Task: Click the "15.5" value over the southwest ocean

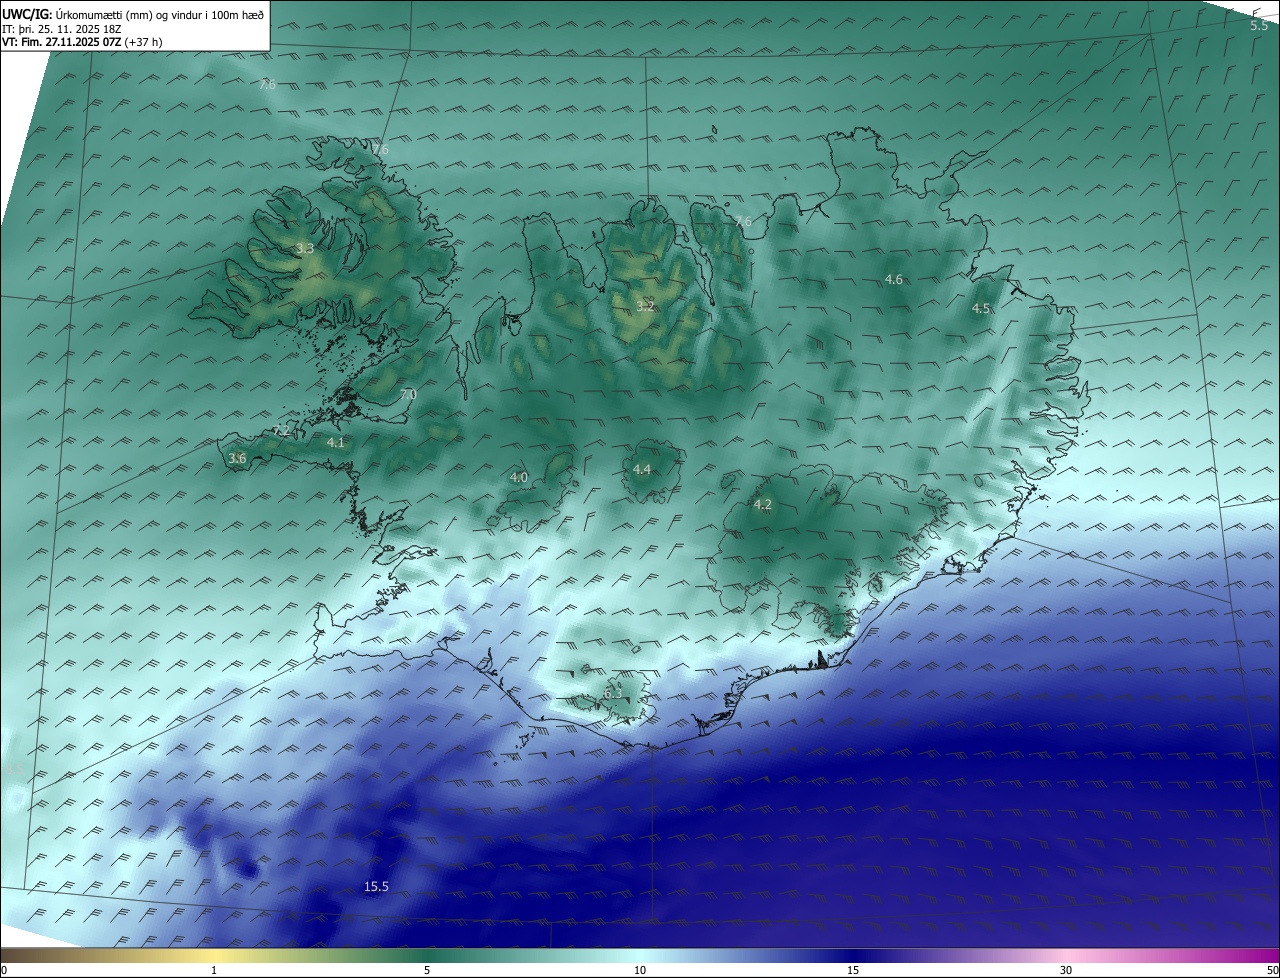Action: tap(376, 887)
